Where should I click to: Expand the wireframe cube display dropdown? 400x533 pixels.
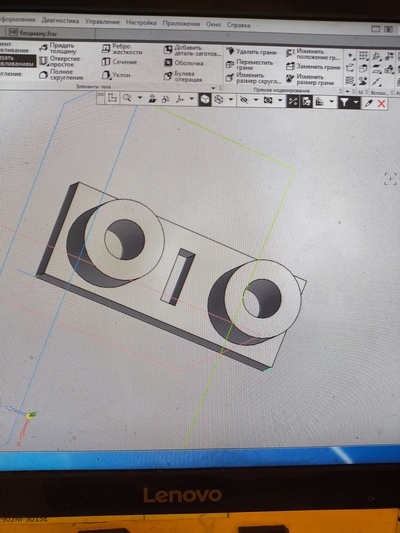(x=231, y=100)
